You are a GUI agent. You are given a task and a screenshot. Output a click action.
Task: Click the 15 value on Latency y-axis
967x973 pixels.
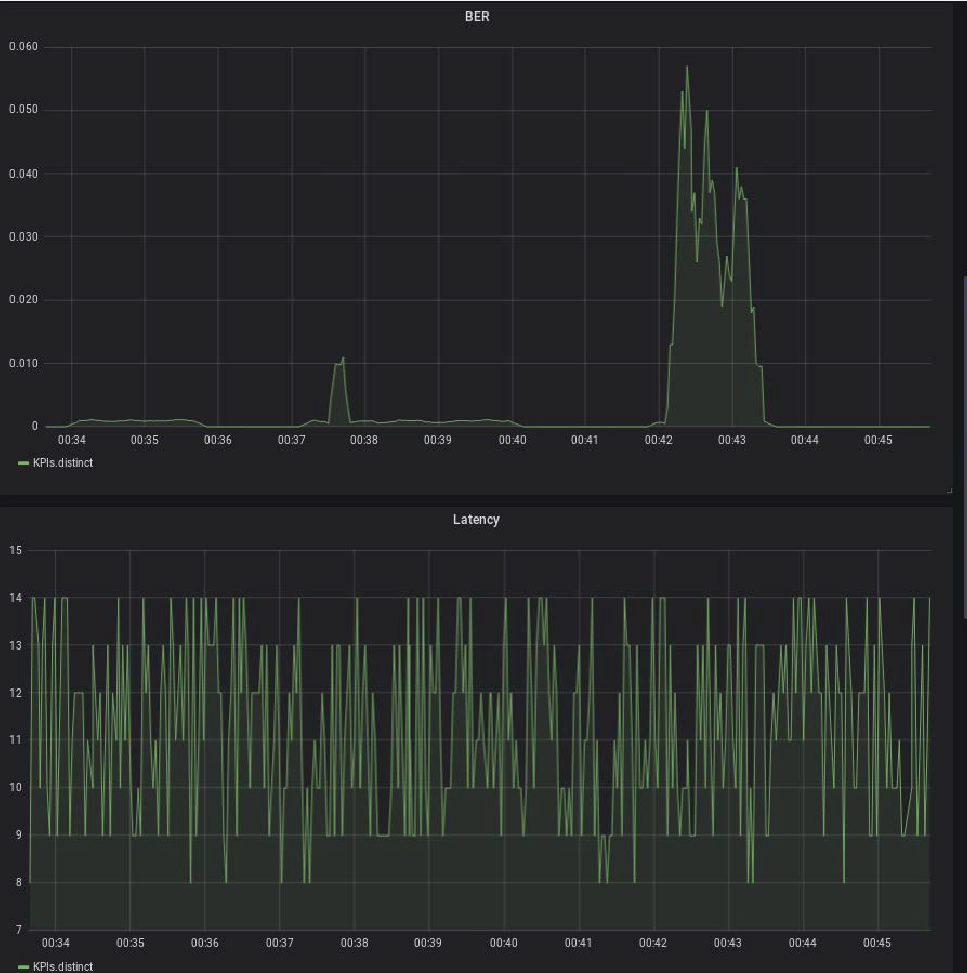[x=15, y=550]
